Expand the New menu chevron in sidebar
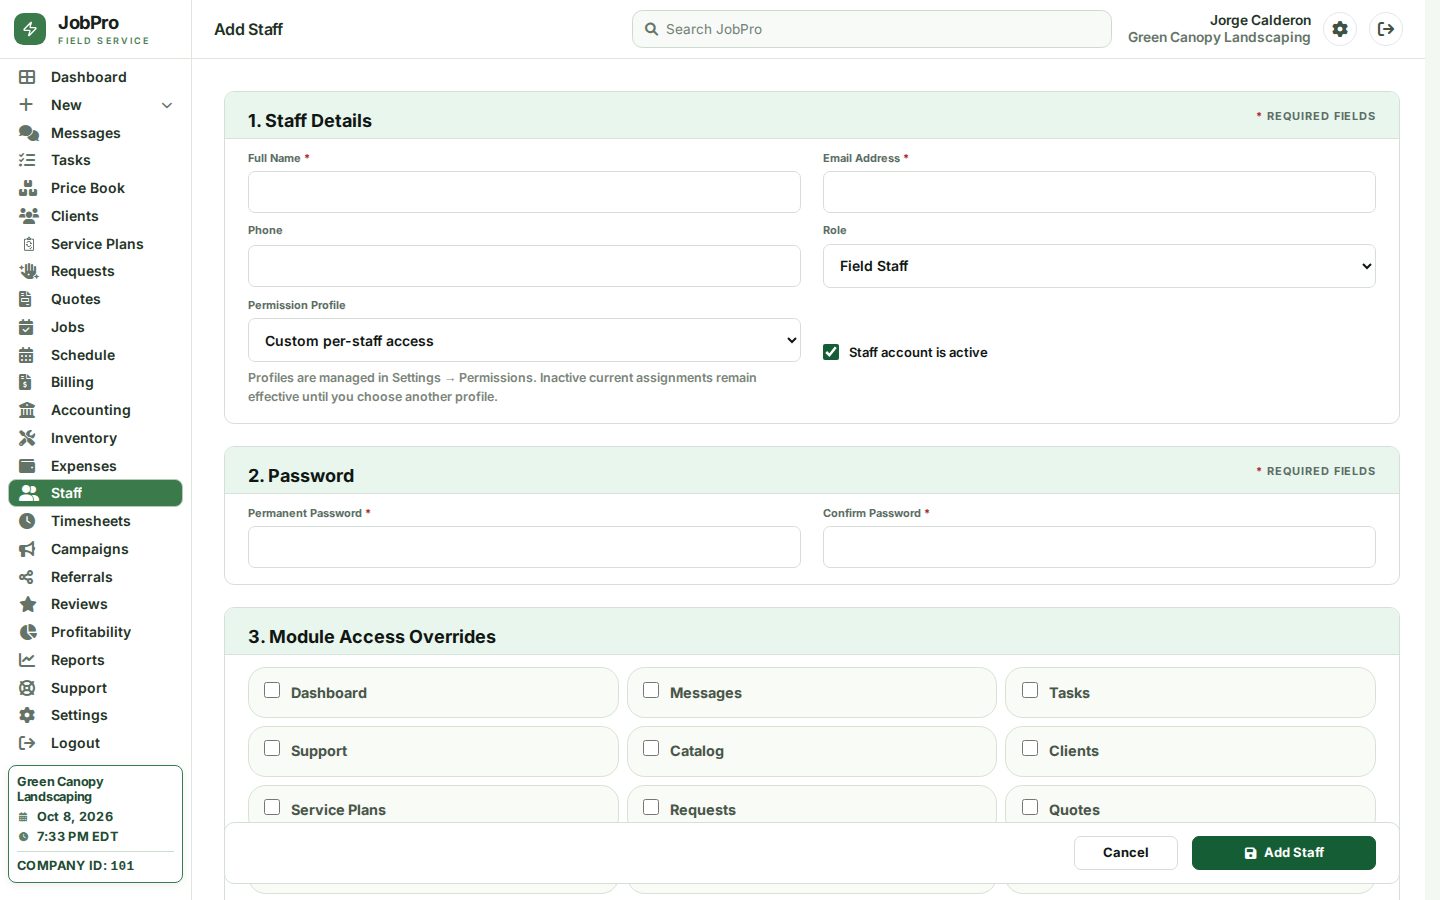Image resolution: width=1440 pixels, height=900 pixels. 167,105
